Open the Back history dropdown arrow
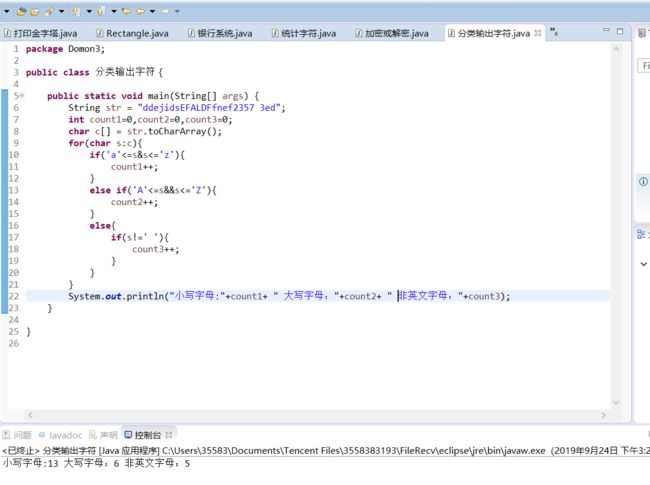Viewport: 650px width, 485px height. point(152,12)
